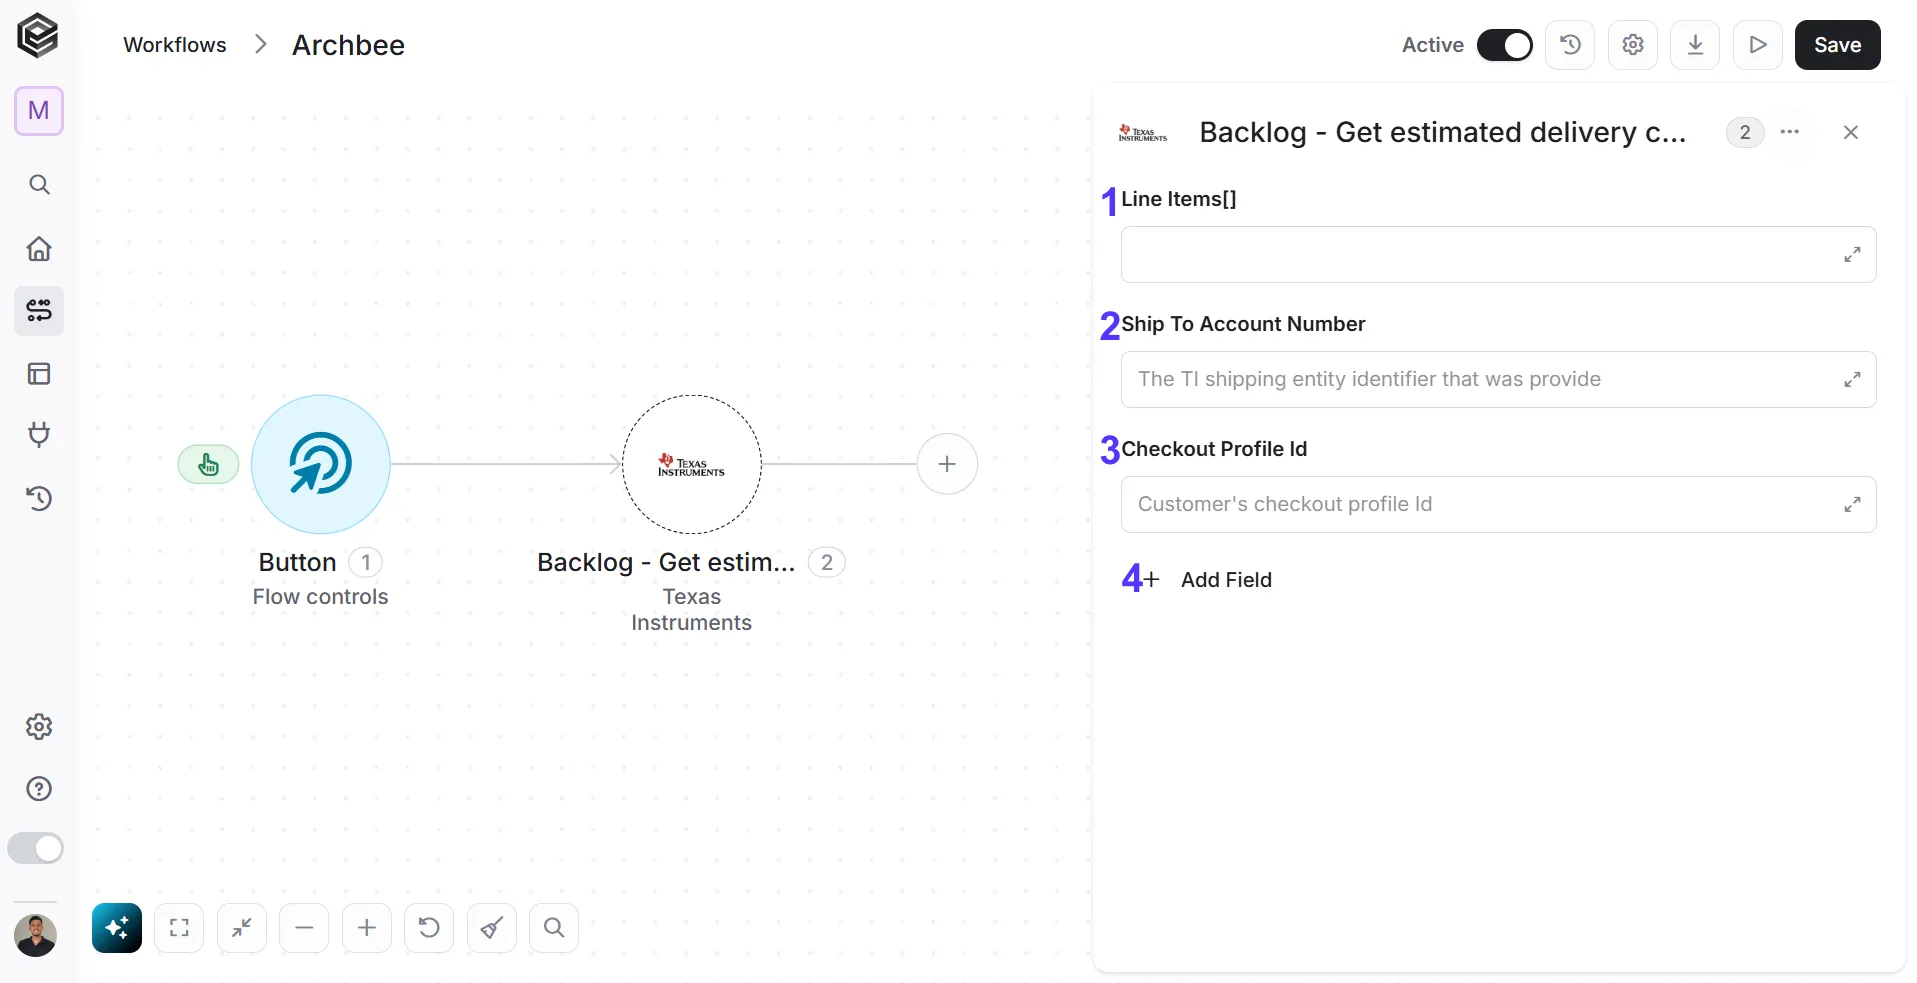Click the Checkout Profile Id input field
Viewport: 1917px width, 983px height.
[1498, 505]
